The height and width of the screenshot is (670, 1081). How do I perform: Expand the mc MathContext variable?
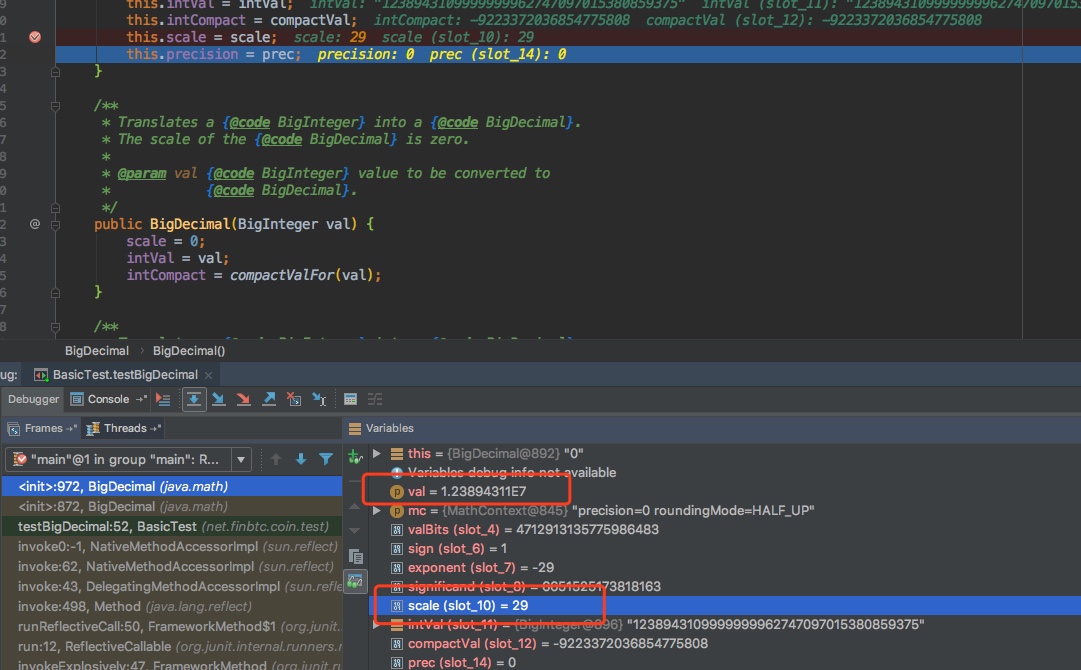coord(376,511)
